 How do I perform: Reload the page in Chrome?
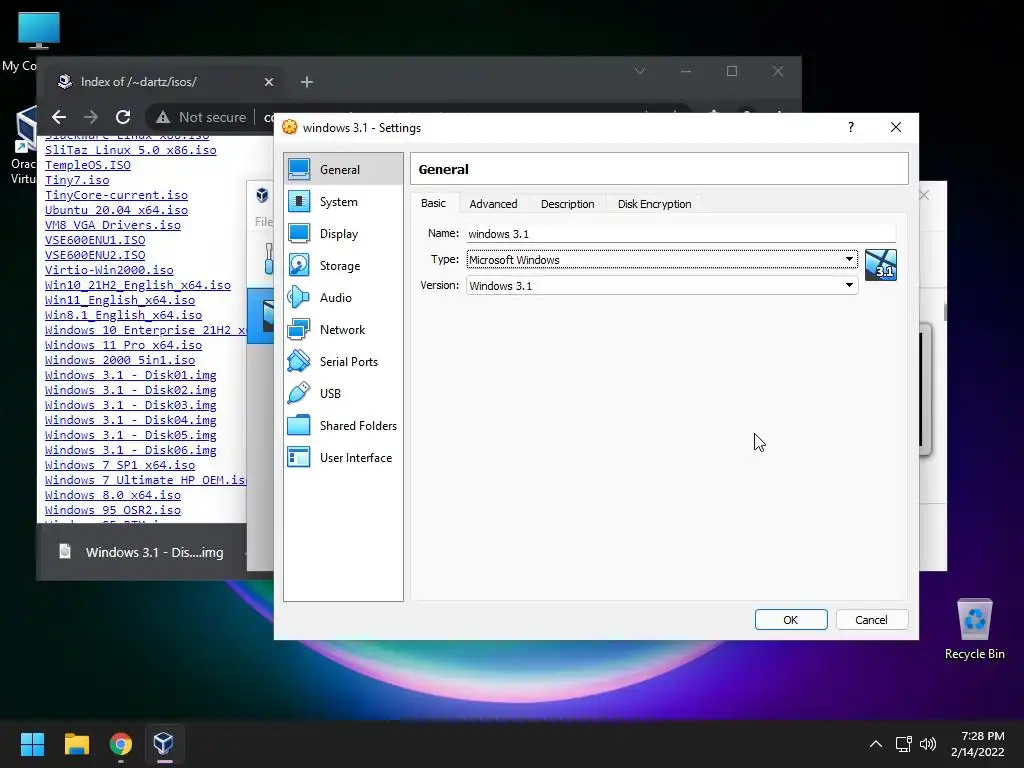(123, 117)
